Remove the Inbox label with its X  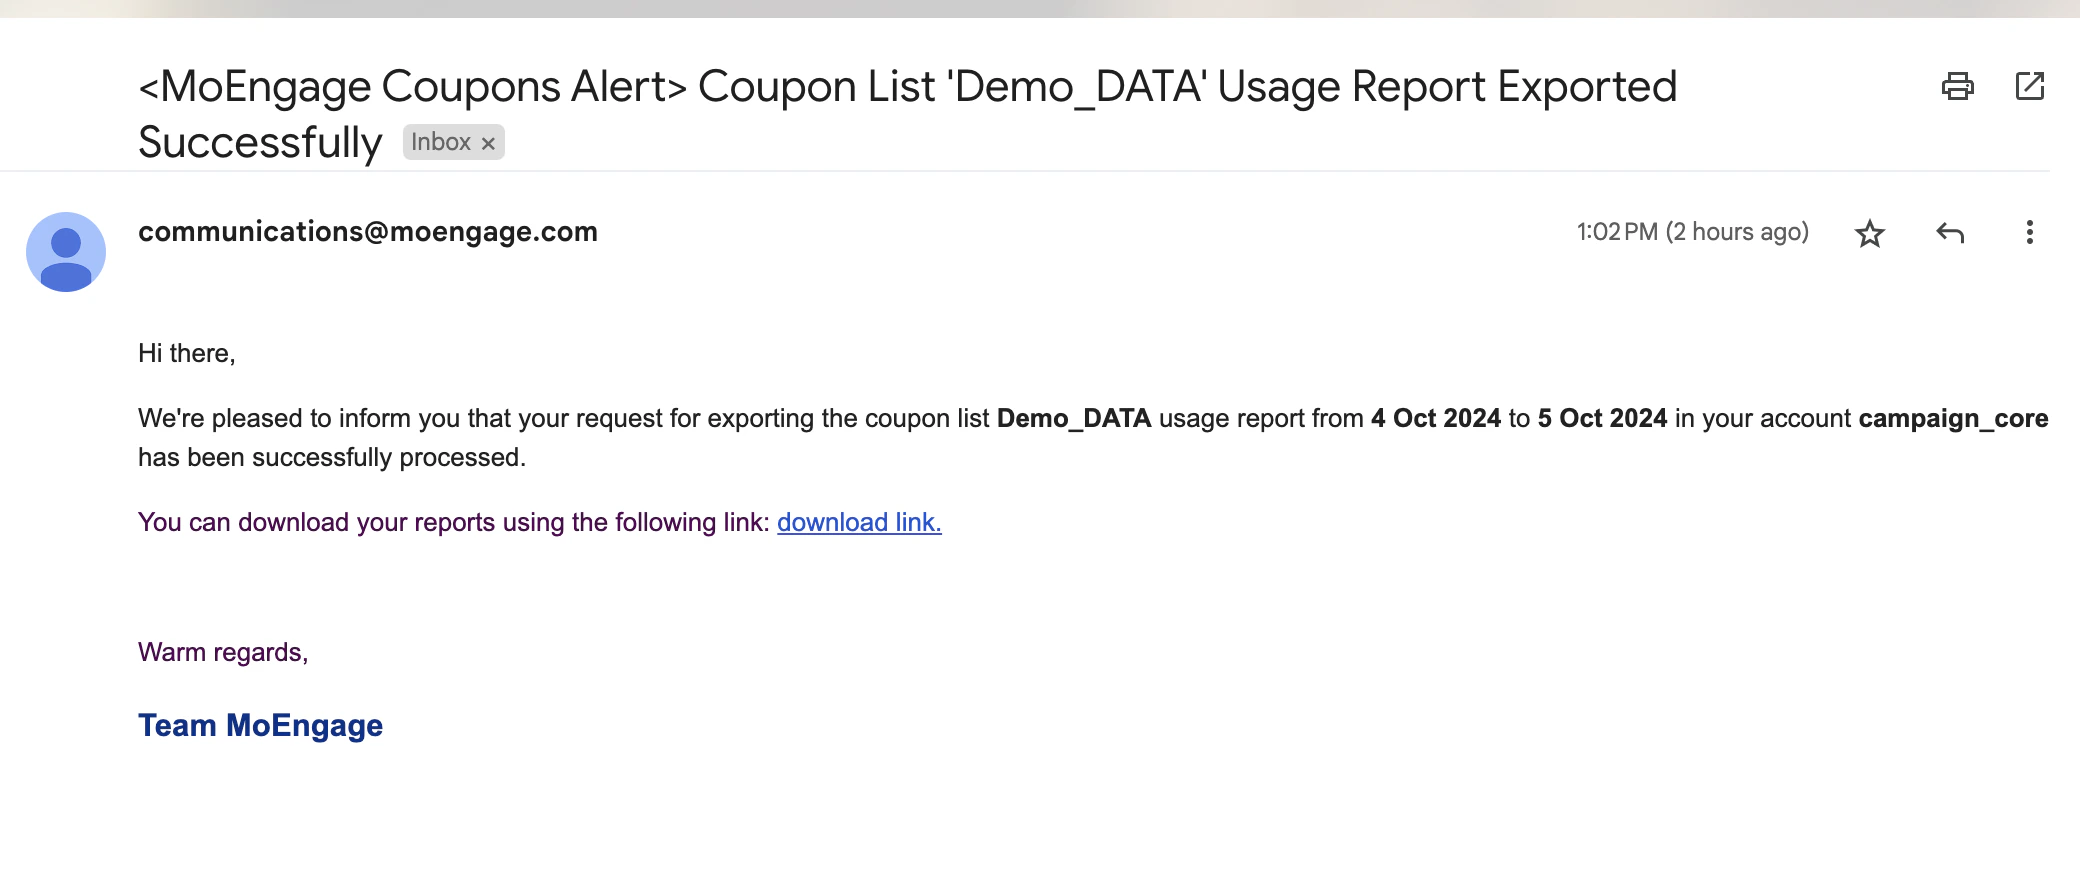488,144
